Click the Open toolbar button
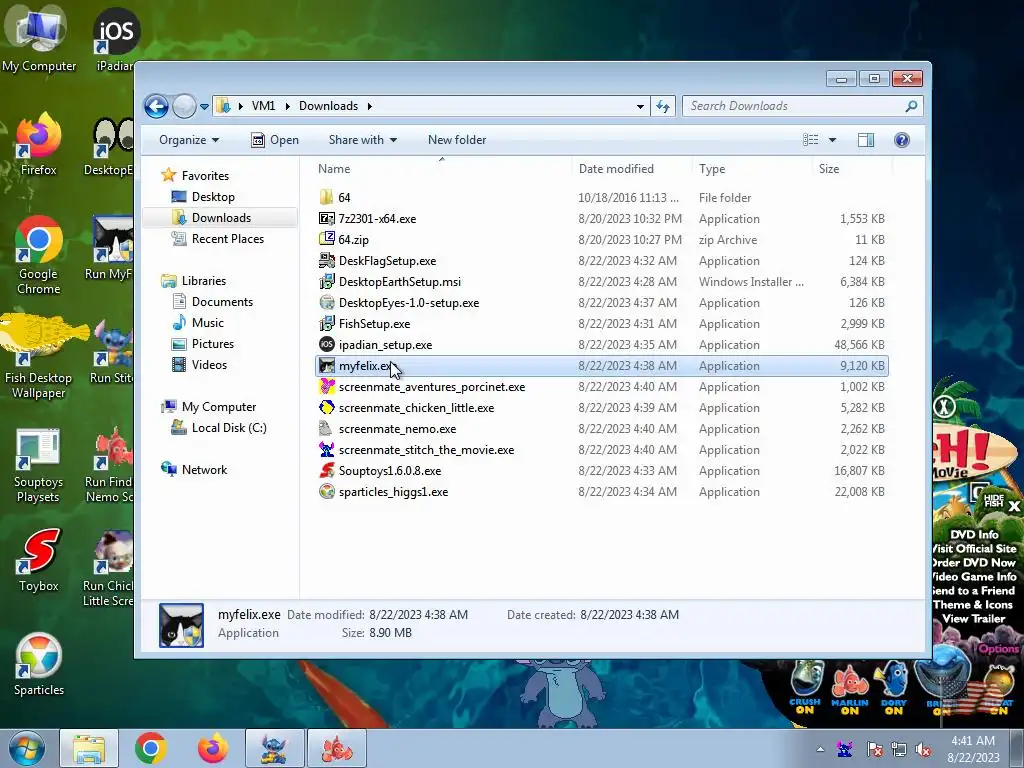 [275, 140]
